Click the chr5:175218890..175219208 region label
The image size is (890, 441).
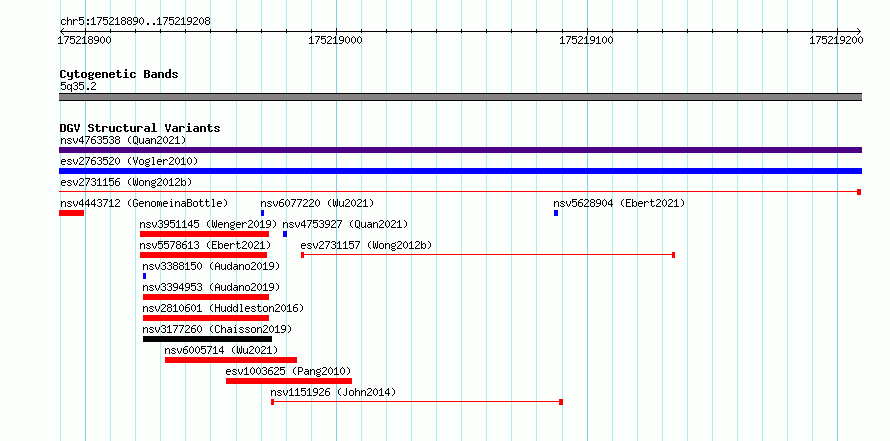135,21
